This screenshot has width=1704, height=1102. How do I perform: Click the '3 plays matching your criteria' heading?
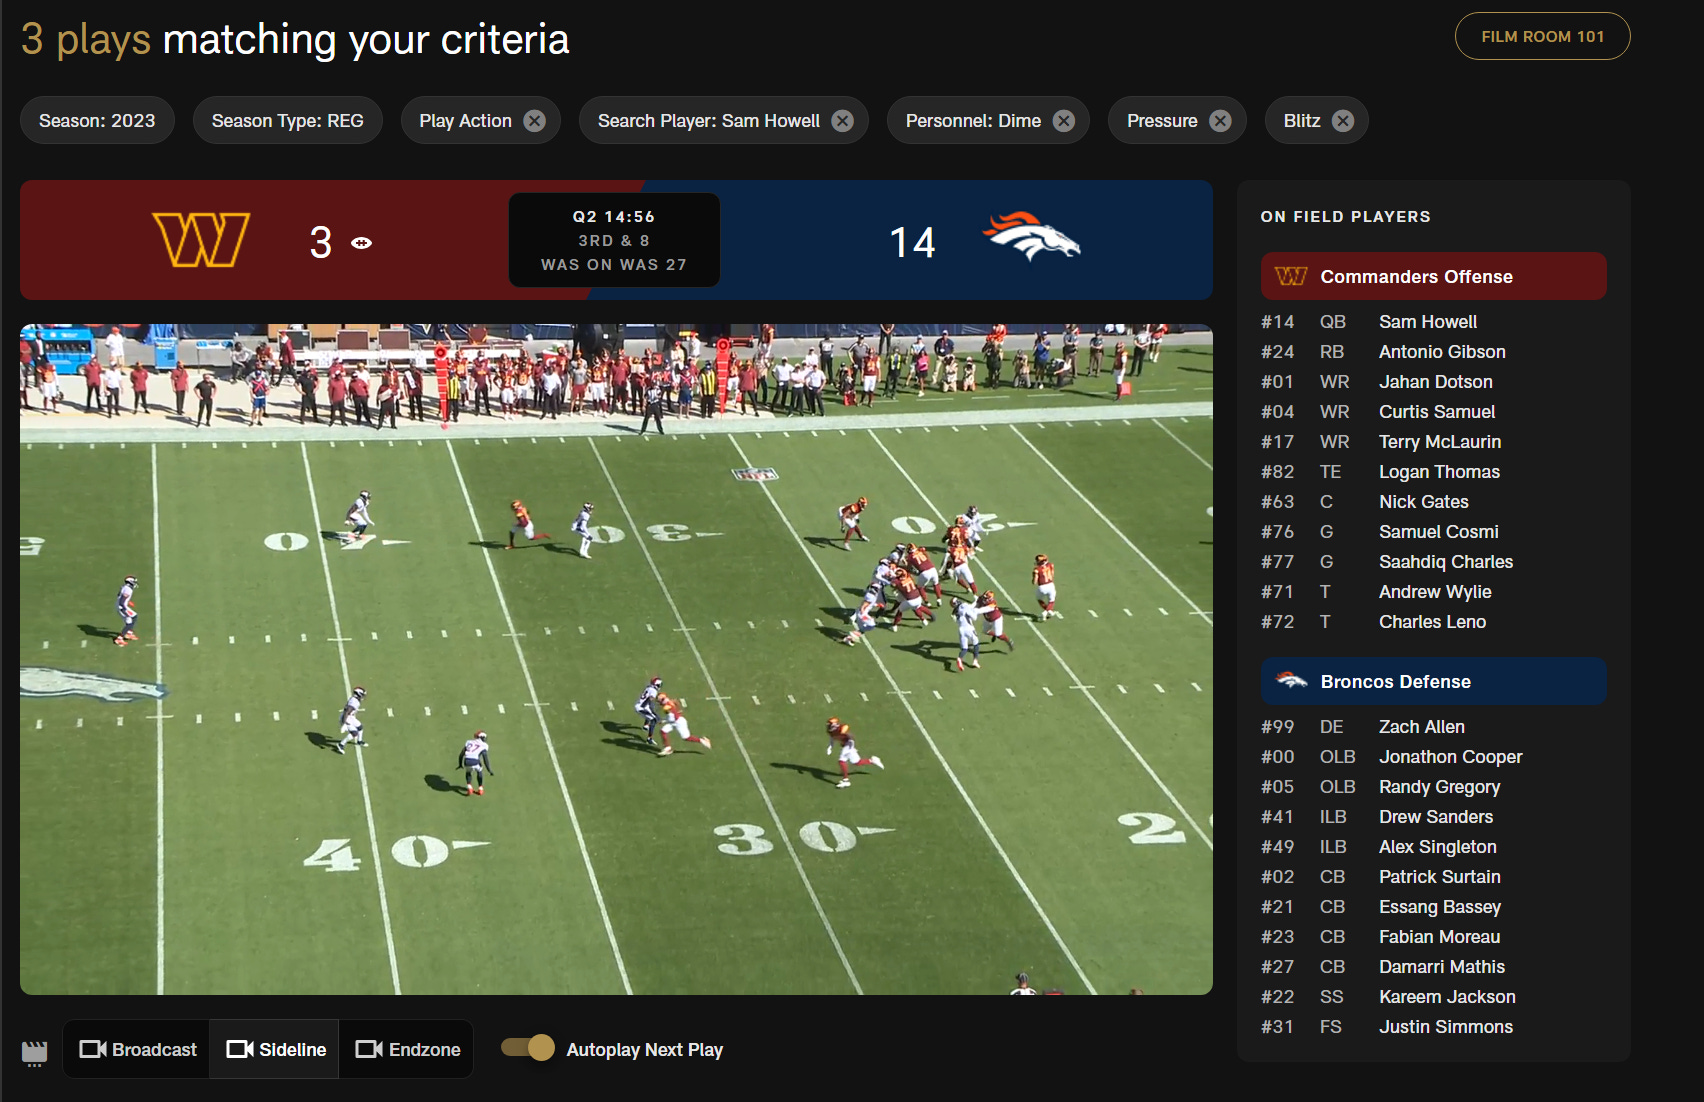coord(295,40)
